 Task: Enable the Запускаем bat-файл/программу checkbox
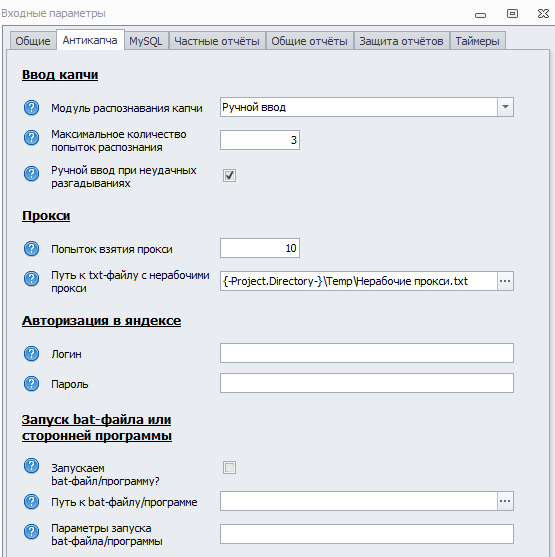coord(229,467)
